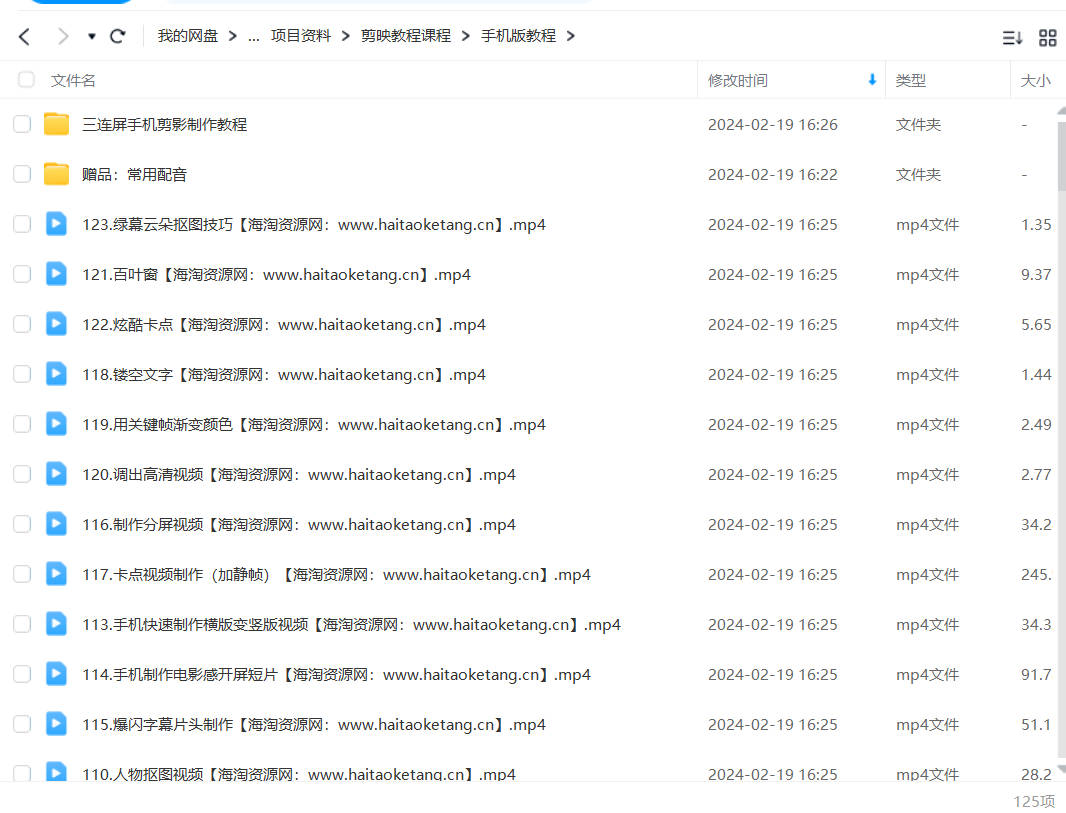The image size is (1066, 813).
Task: Expand the chevron after 项目资料
Action: 345,36
